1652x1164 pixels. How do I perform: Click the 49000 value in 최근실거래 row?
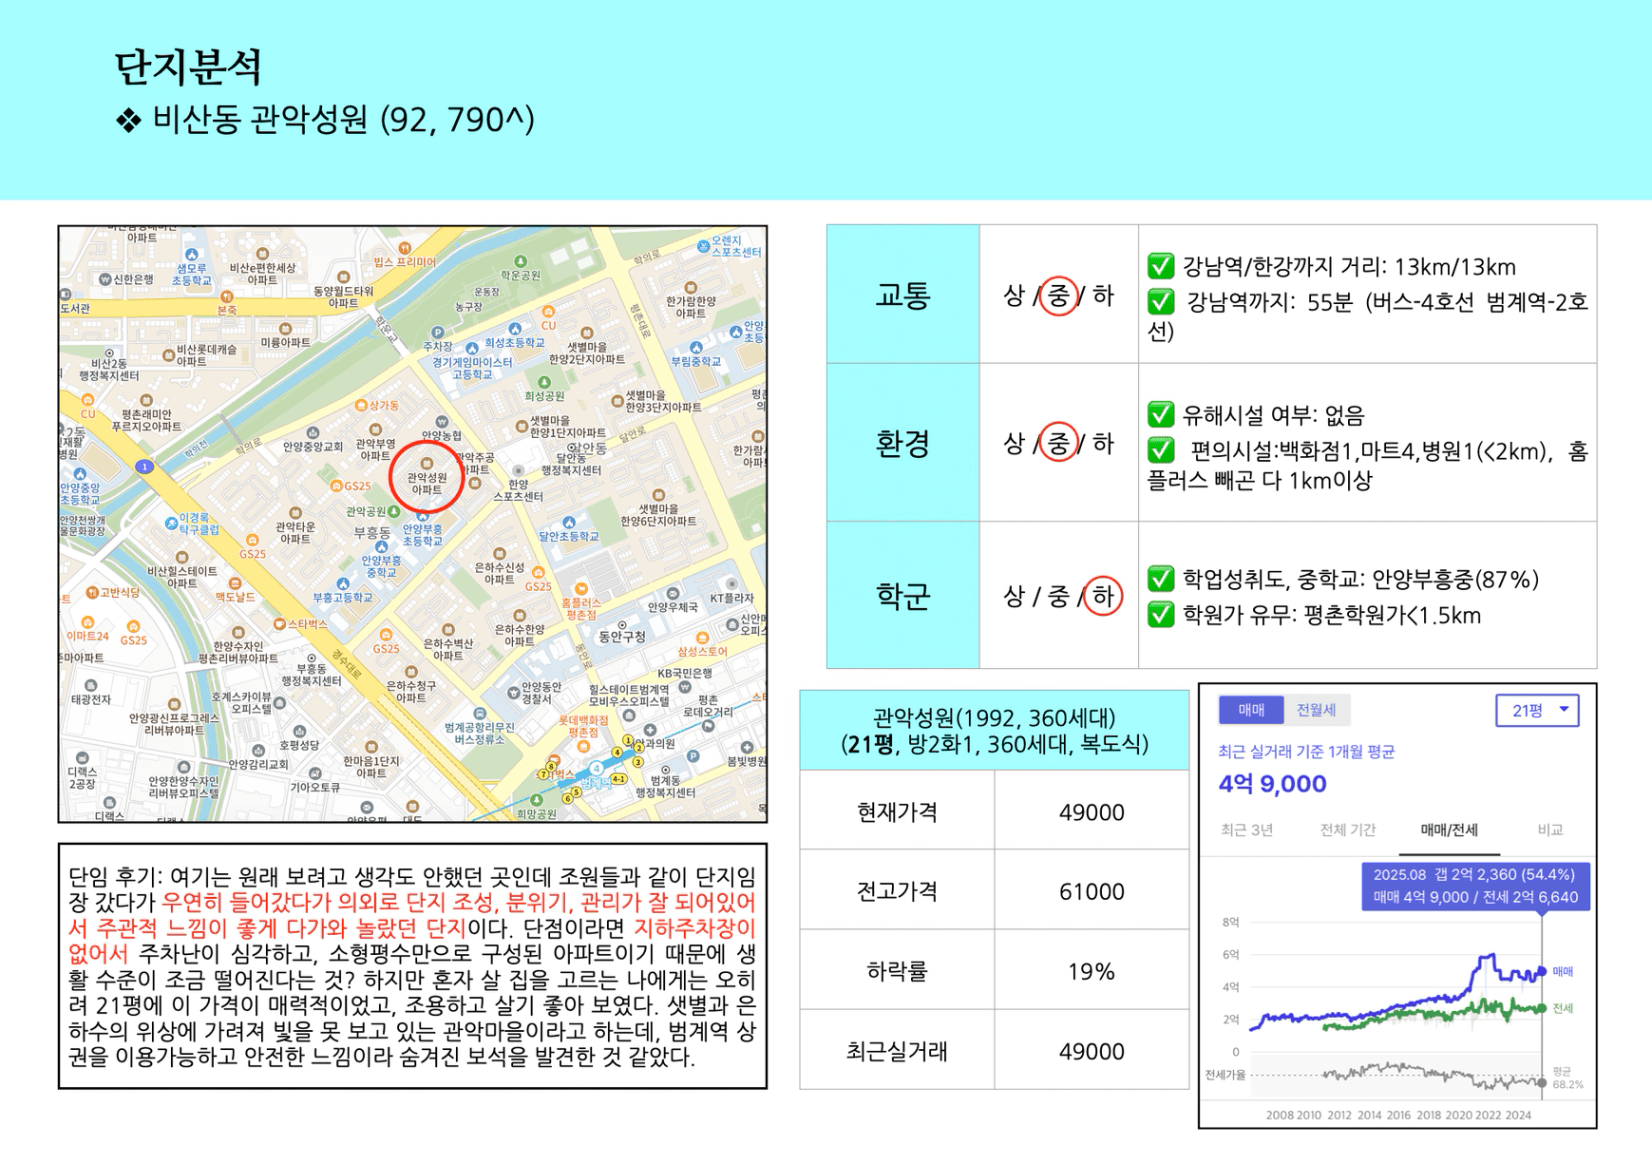point(1091,1051)
